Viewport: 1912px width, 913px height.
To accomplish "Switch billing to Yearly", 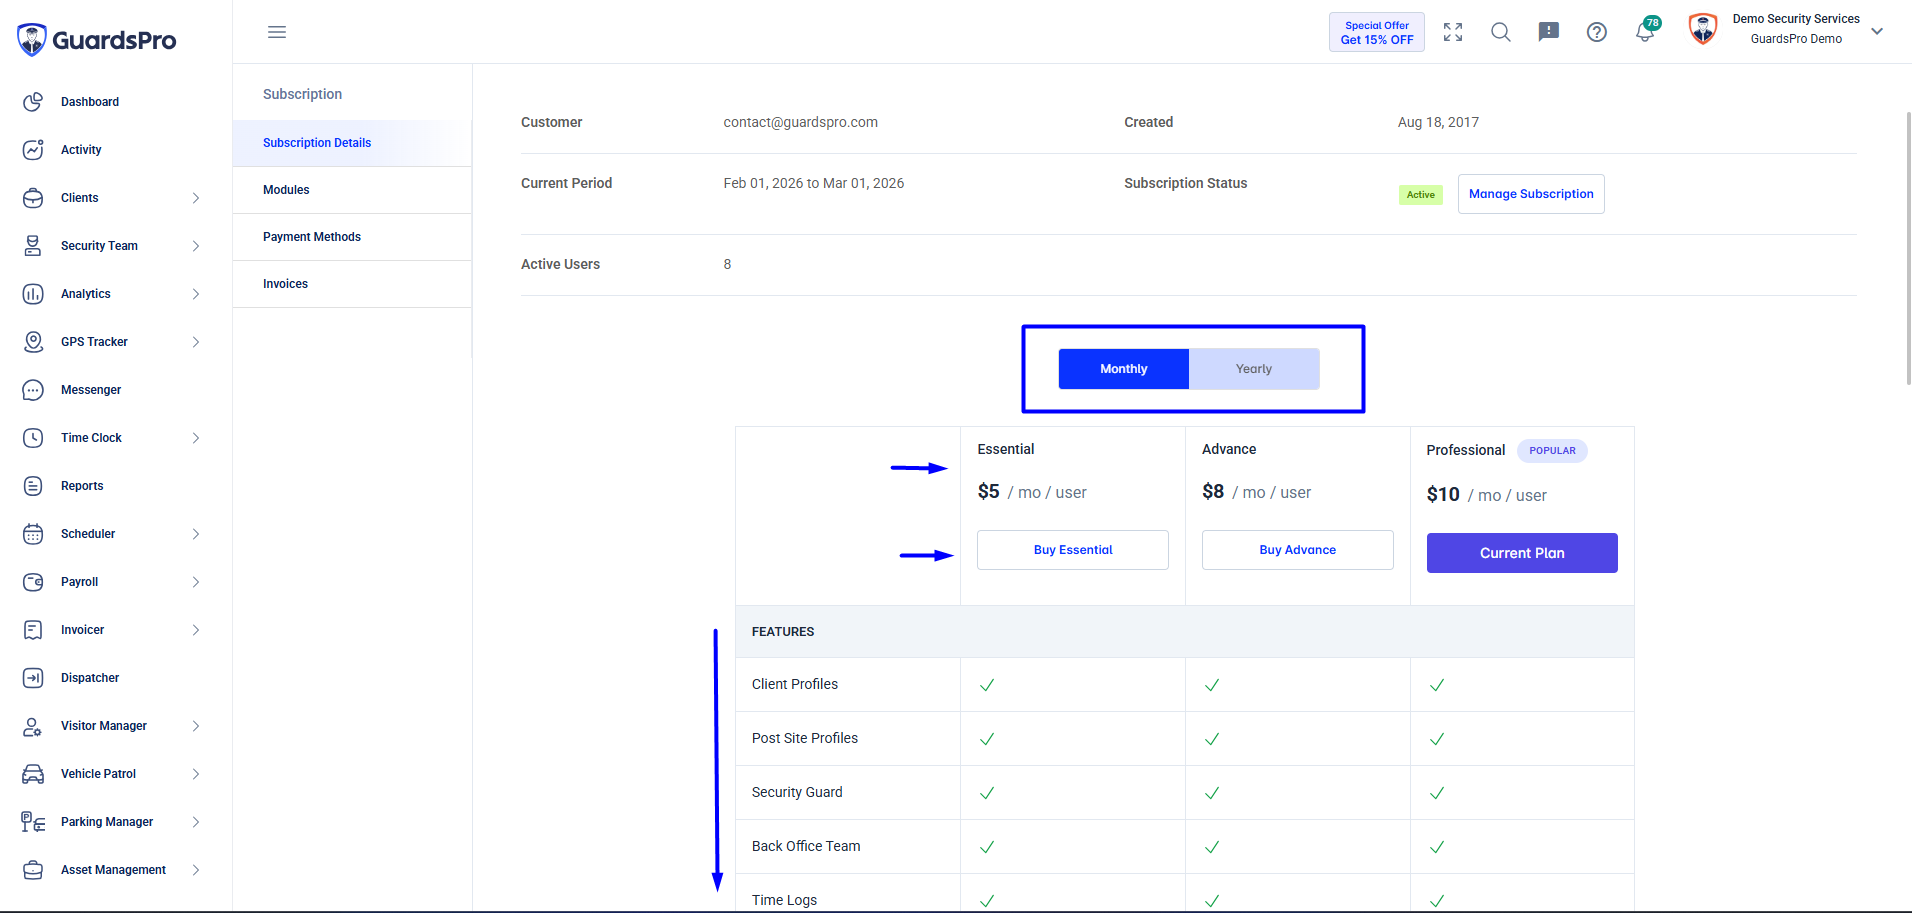I will coord(1254,369).
